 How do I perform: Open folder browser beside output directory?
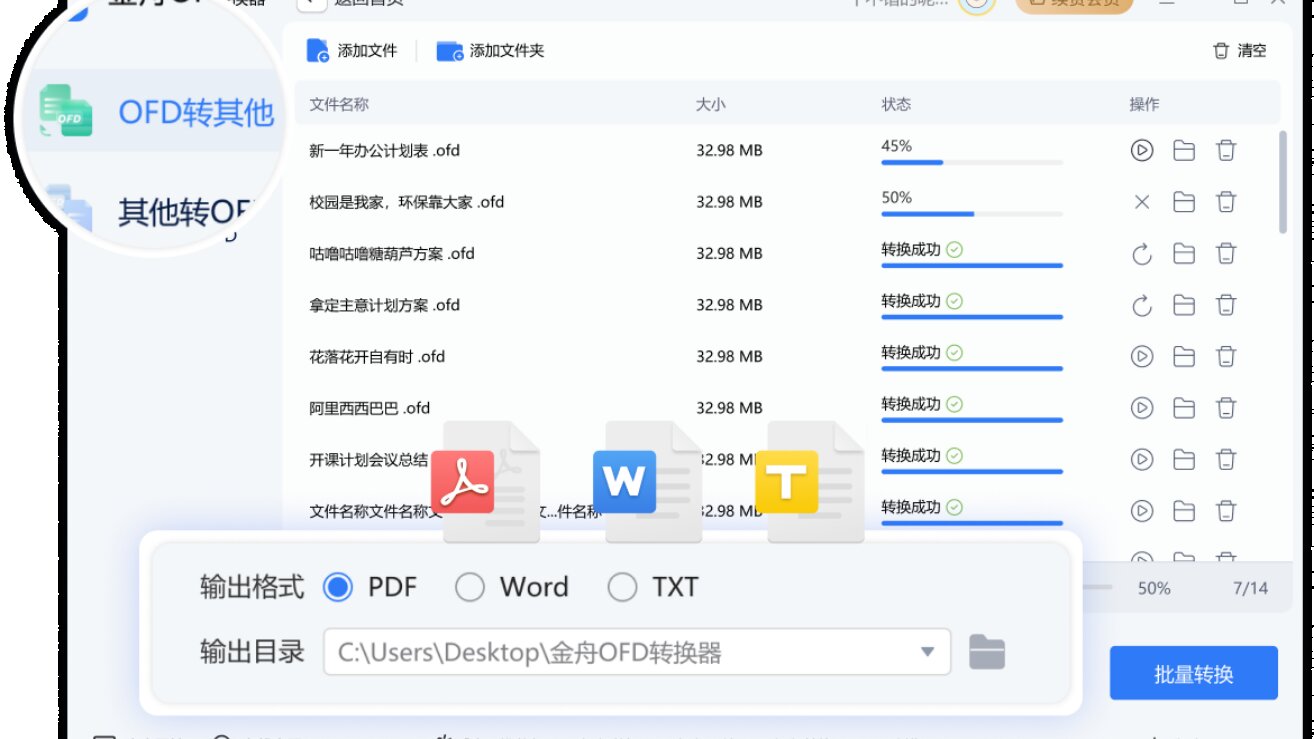click(986, 651)
